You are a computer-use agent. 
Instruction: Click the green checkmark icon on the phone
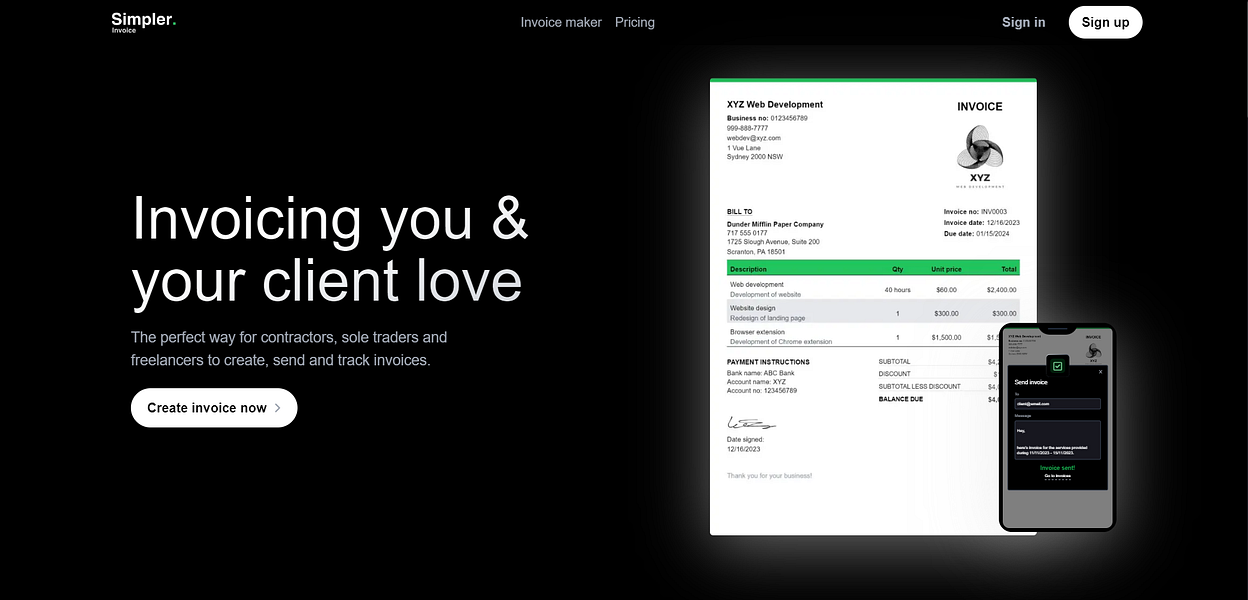(1057, 364)
